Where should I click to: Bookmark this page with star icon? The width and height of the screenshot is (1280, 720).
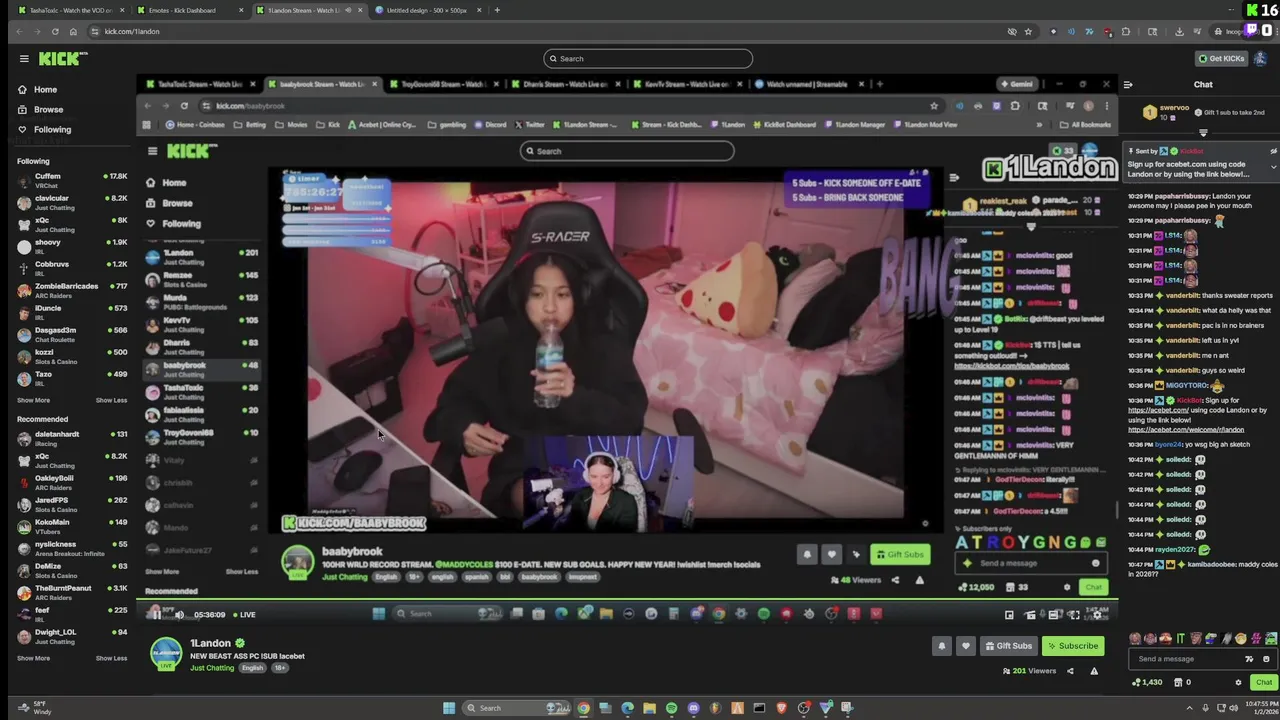[x=1027, y=31]
